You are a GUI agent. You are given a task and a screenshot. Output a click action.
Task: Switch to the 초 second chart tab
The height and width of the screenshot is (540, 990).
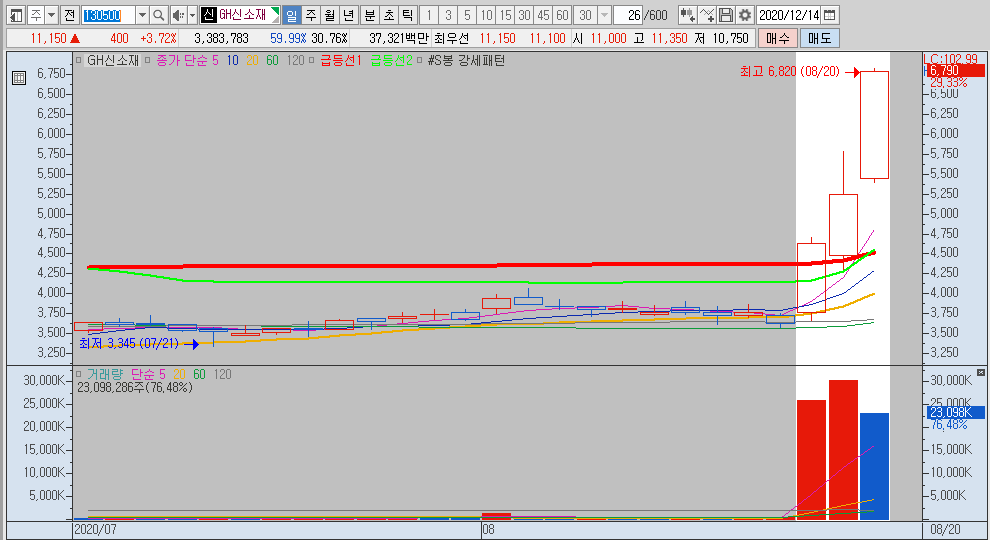389,15
